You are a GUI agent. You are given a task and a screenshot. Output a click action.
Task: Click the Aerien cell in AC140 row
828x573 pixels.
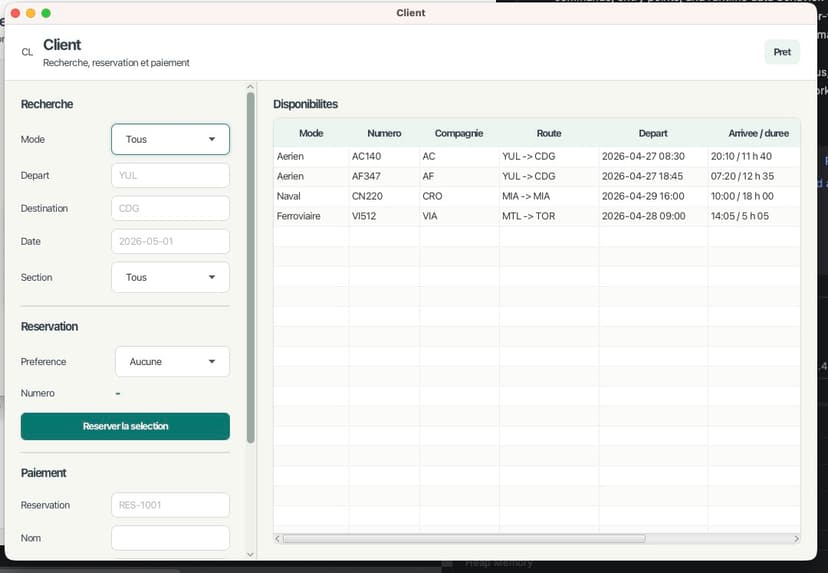pyautogui.click(x=311, y=156)
